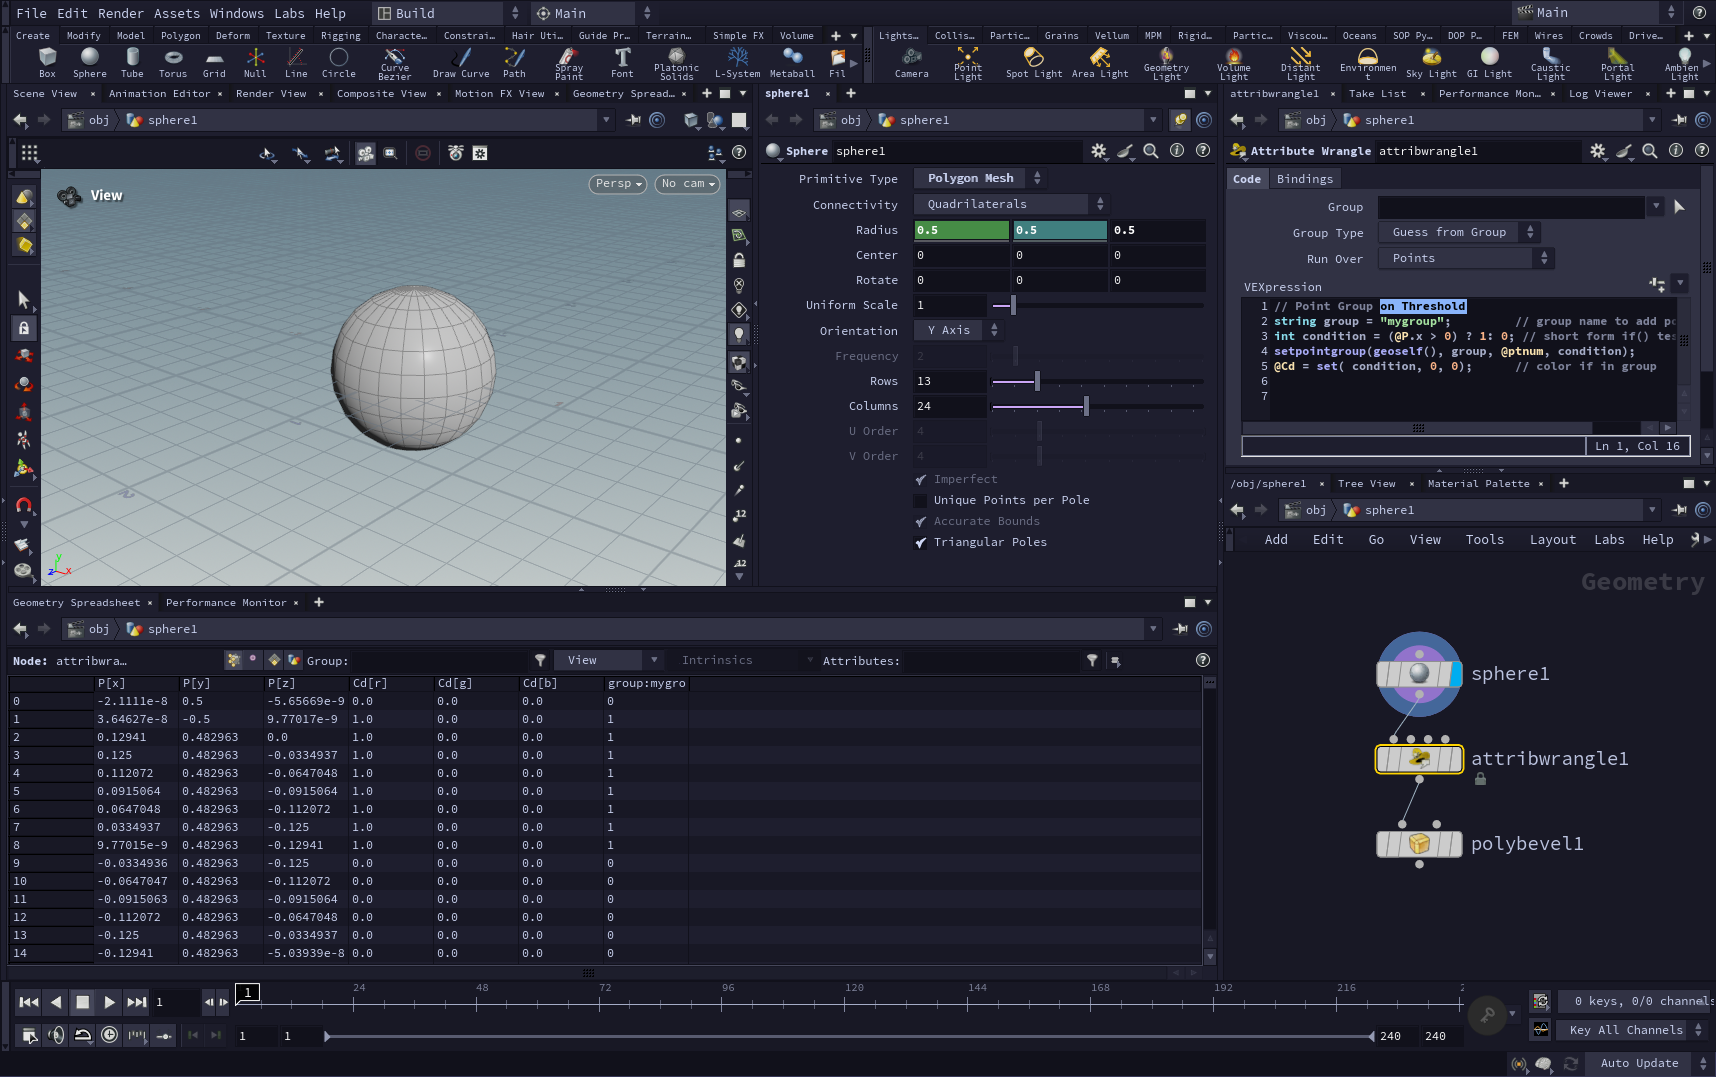
Task: Open the L-System shelf tool
Action: click(737, 62)
